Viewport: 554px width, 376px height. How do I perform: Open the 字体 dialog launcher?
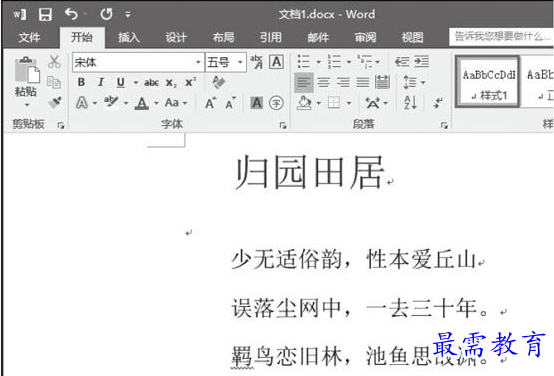283,125
